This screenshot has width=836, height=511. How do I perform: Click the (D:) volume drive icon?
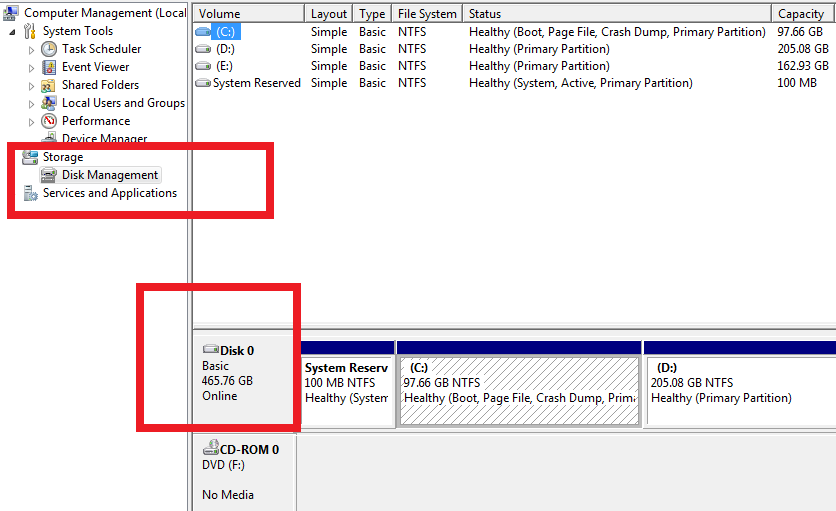[x=203, y=49]
